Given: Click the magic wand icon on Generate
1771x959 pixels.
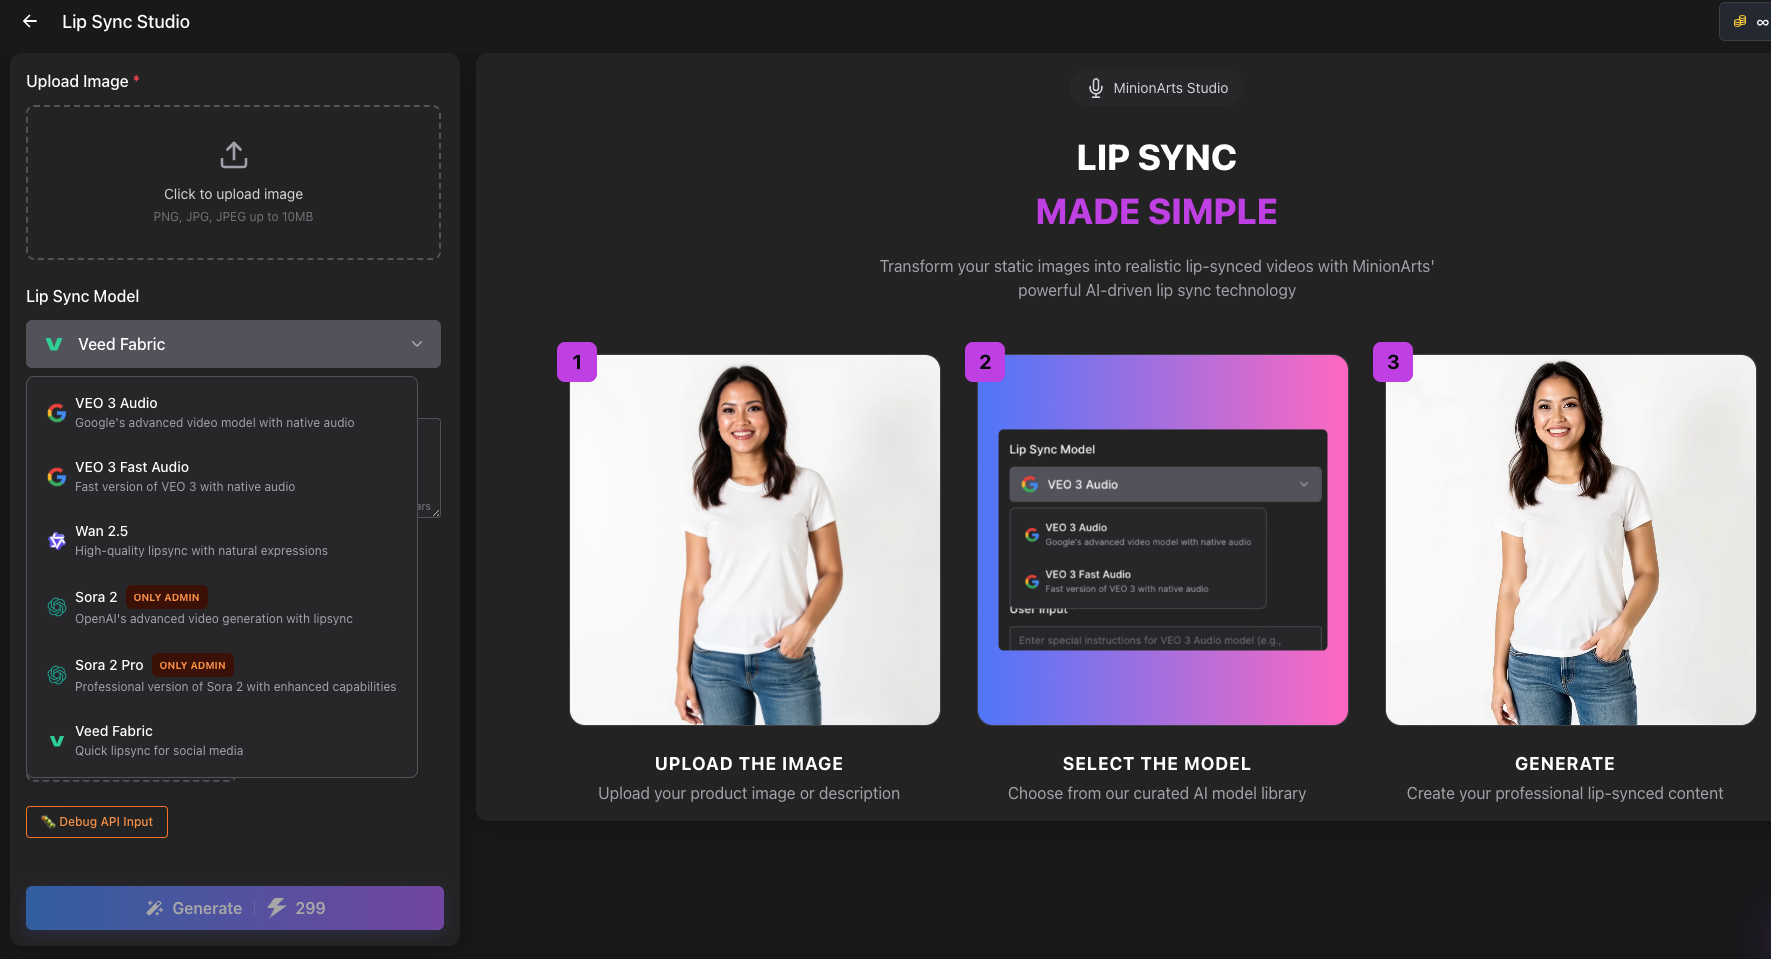Looking at the screenshot, I should pyautogui.click(x=155, y=908).
